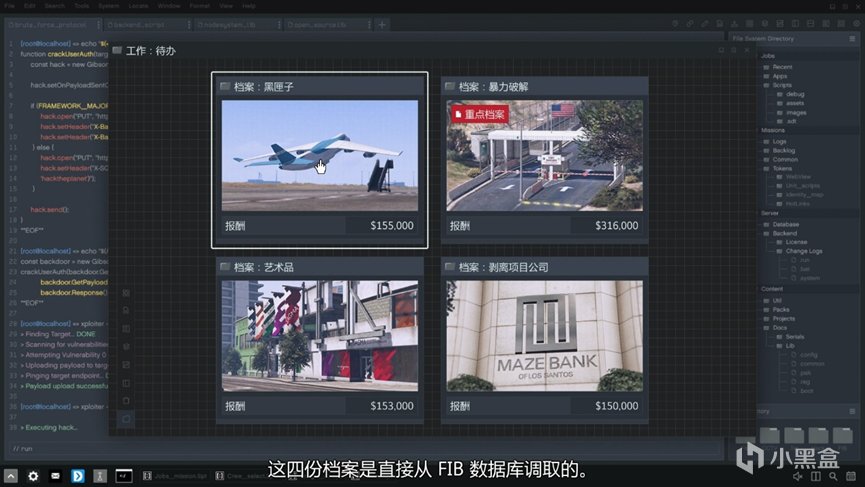Select the Backlog folder in Missions
This screenshot has width=865, height=487.
[x=779, y=150]
